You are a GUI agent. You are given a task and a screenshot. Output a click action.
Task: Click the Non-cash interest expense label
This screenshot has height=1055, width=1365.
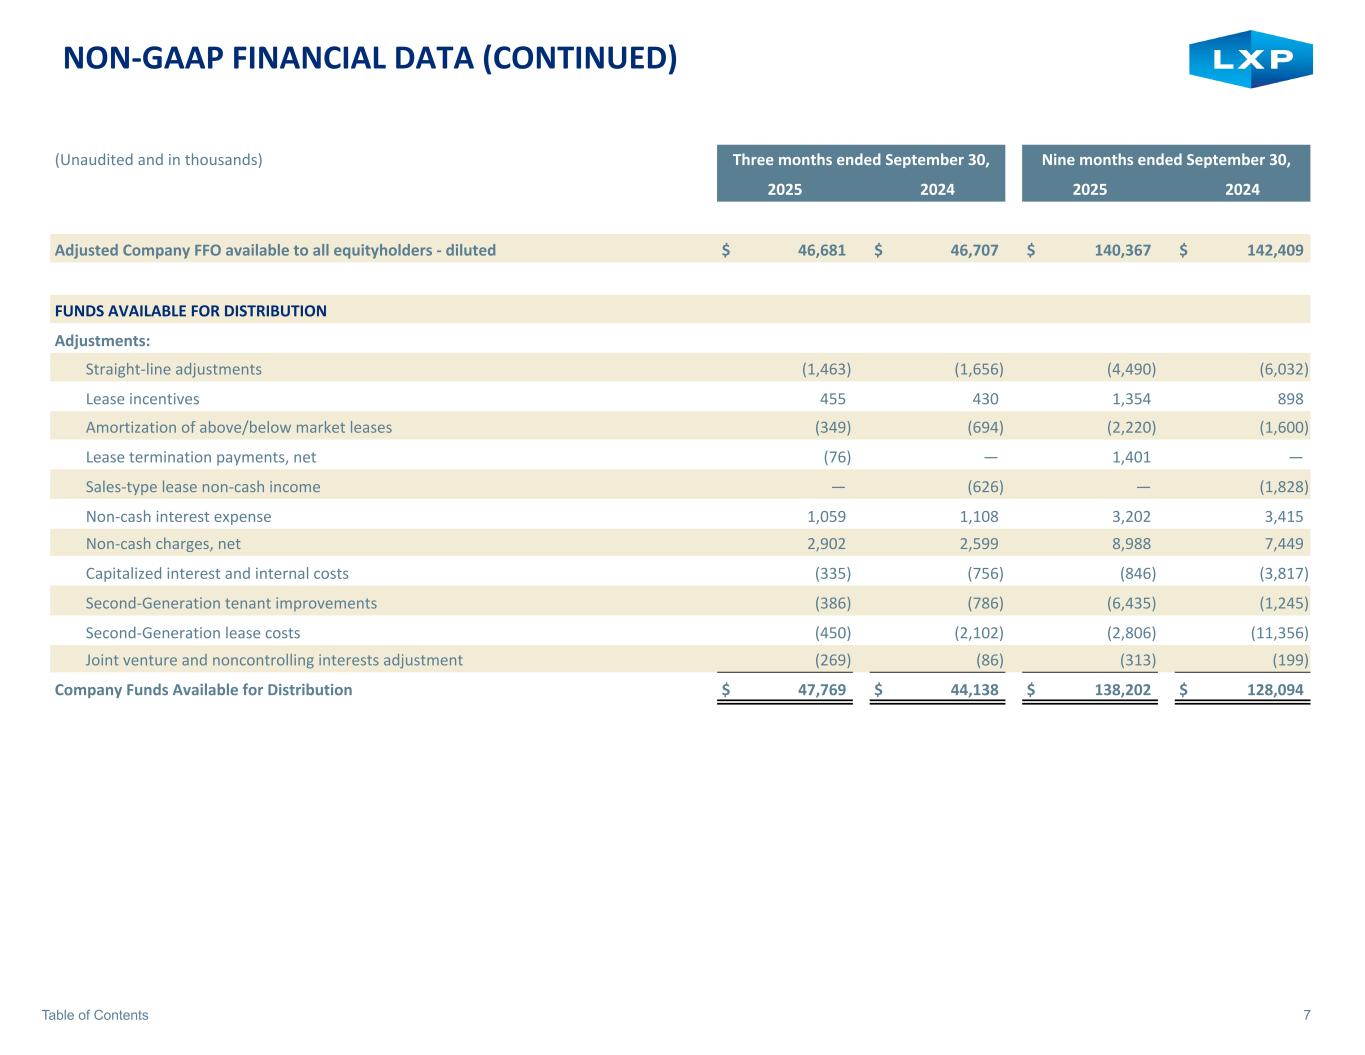coord(178,517)
